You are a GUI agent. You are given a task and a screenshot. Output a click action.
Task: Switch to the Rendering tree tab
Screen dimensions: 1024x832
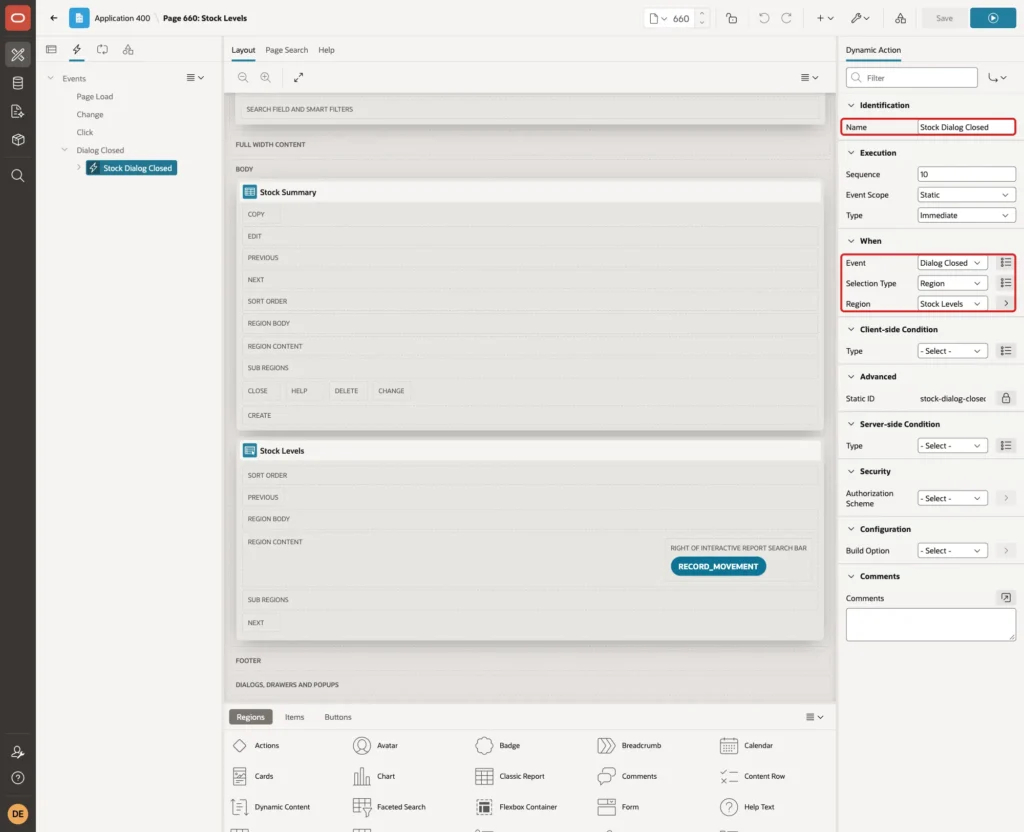point(52,50)
